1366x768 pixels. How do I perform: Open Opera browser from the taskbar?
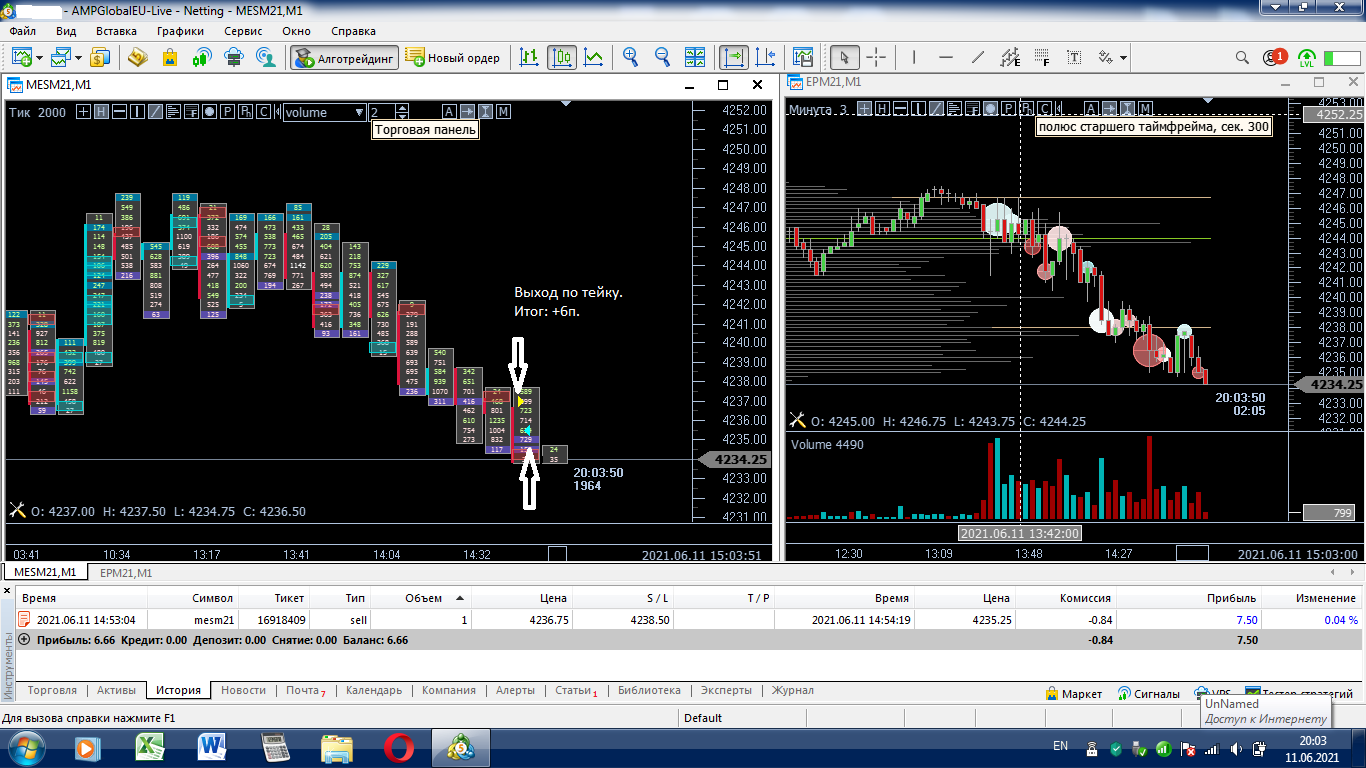coord(398,747)
